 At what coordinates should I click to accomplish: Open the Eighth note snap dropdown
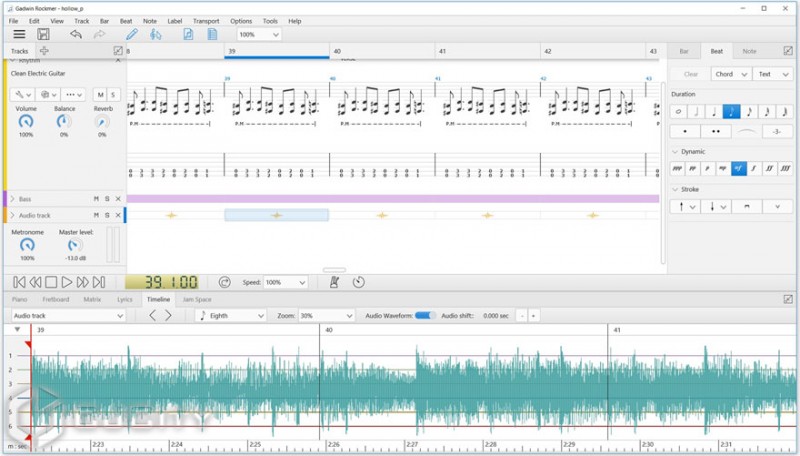[x=232, y=315]
